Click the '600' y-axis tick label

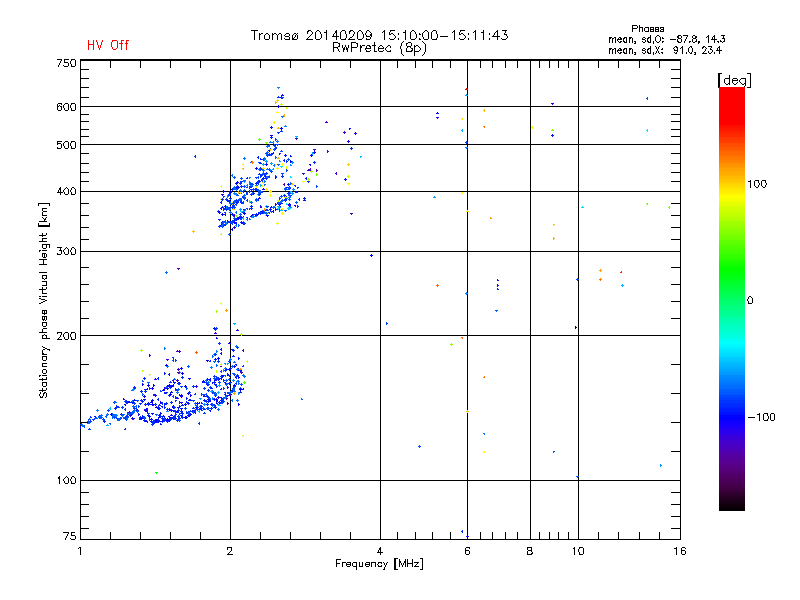[66, 107]
